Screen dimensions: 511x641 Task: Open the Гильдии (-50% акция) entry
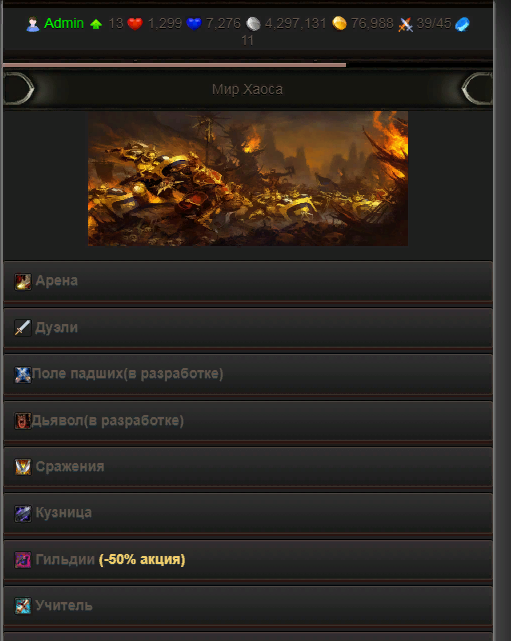[248, 560]
